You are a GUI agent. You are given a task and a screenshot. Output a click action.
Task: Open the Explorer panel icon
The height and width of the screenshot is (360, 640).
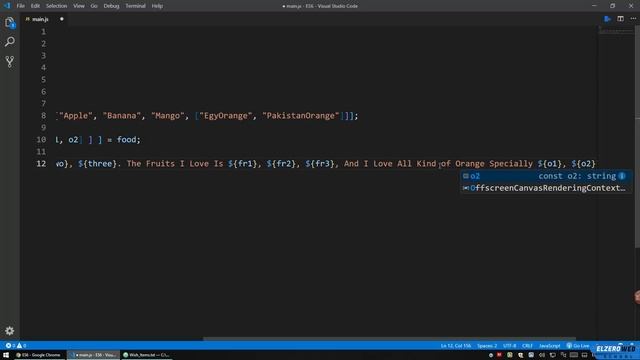10,23
